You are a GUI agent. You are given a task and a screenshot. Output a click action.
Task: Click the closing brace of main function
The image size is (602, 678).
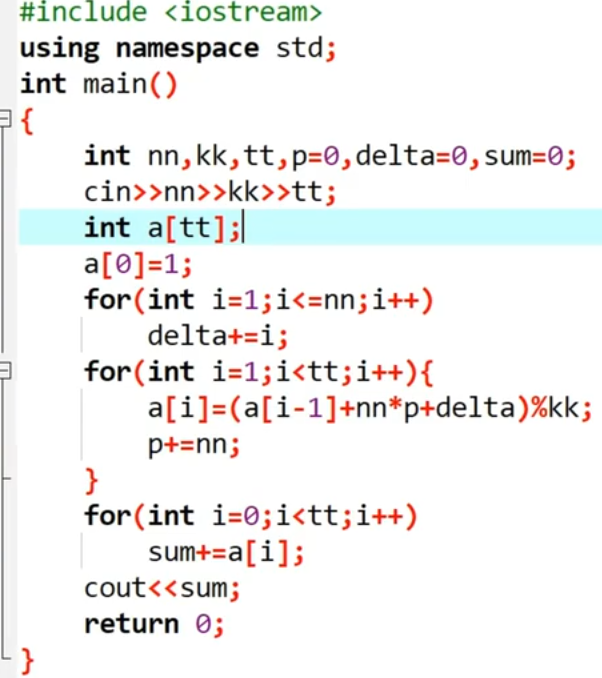coord(27,661)
